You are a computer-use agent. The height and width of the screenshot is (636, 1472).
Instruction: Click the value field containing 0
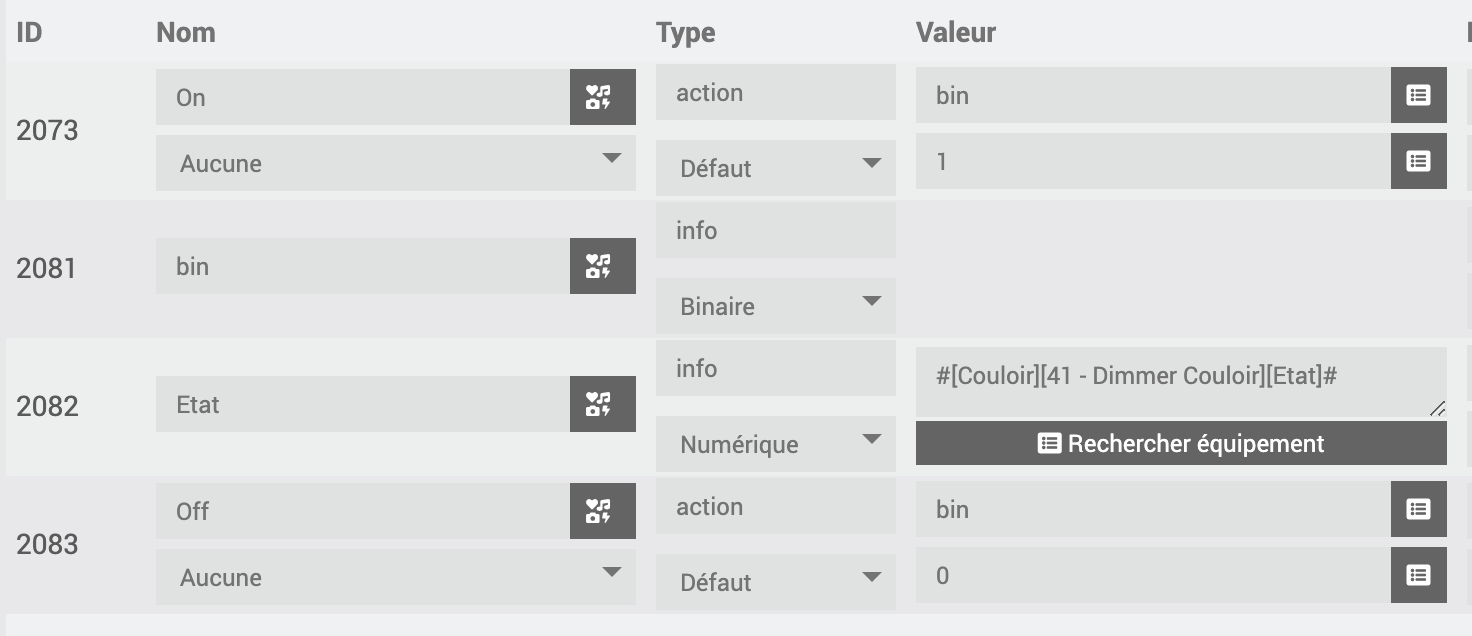(1153, 575)
